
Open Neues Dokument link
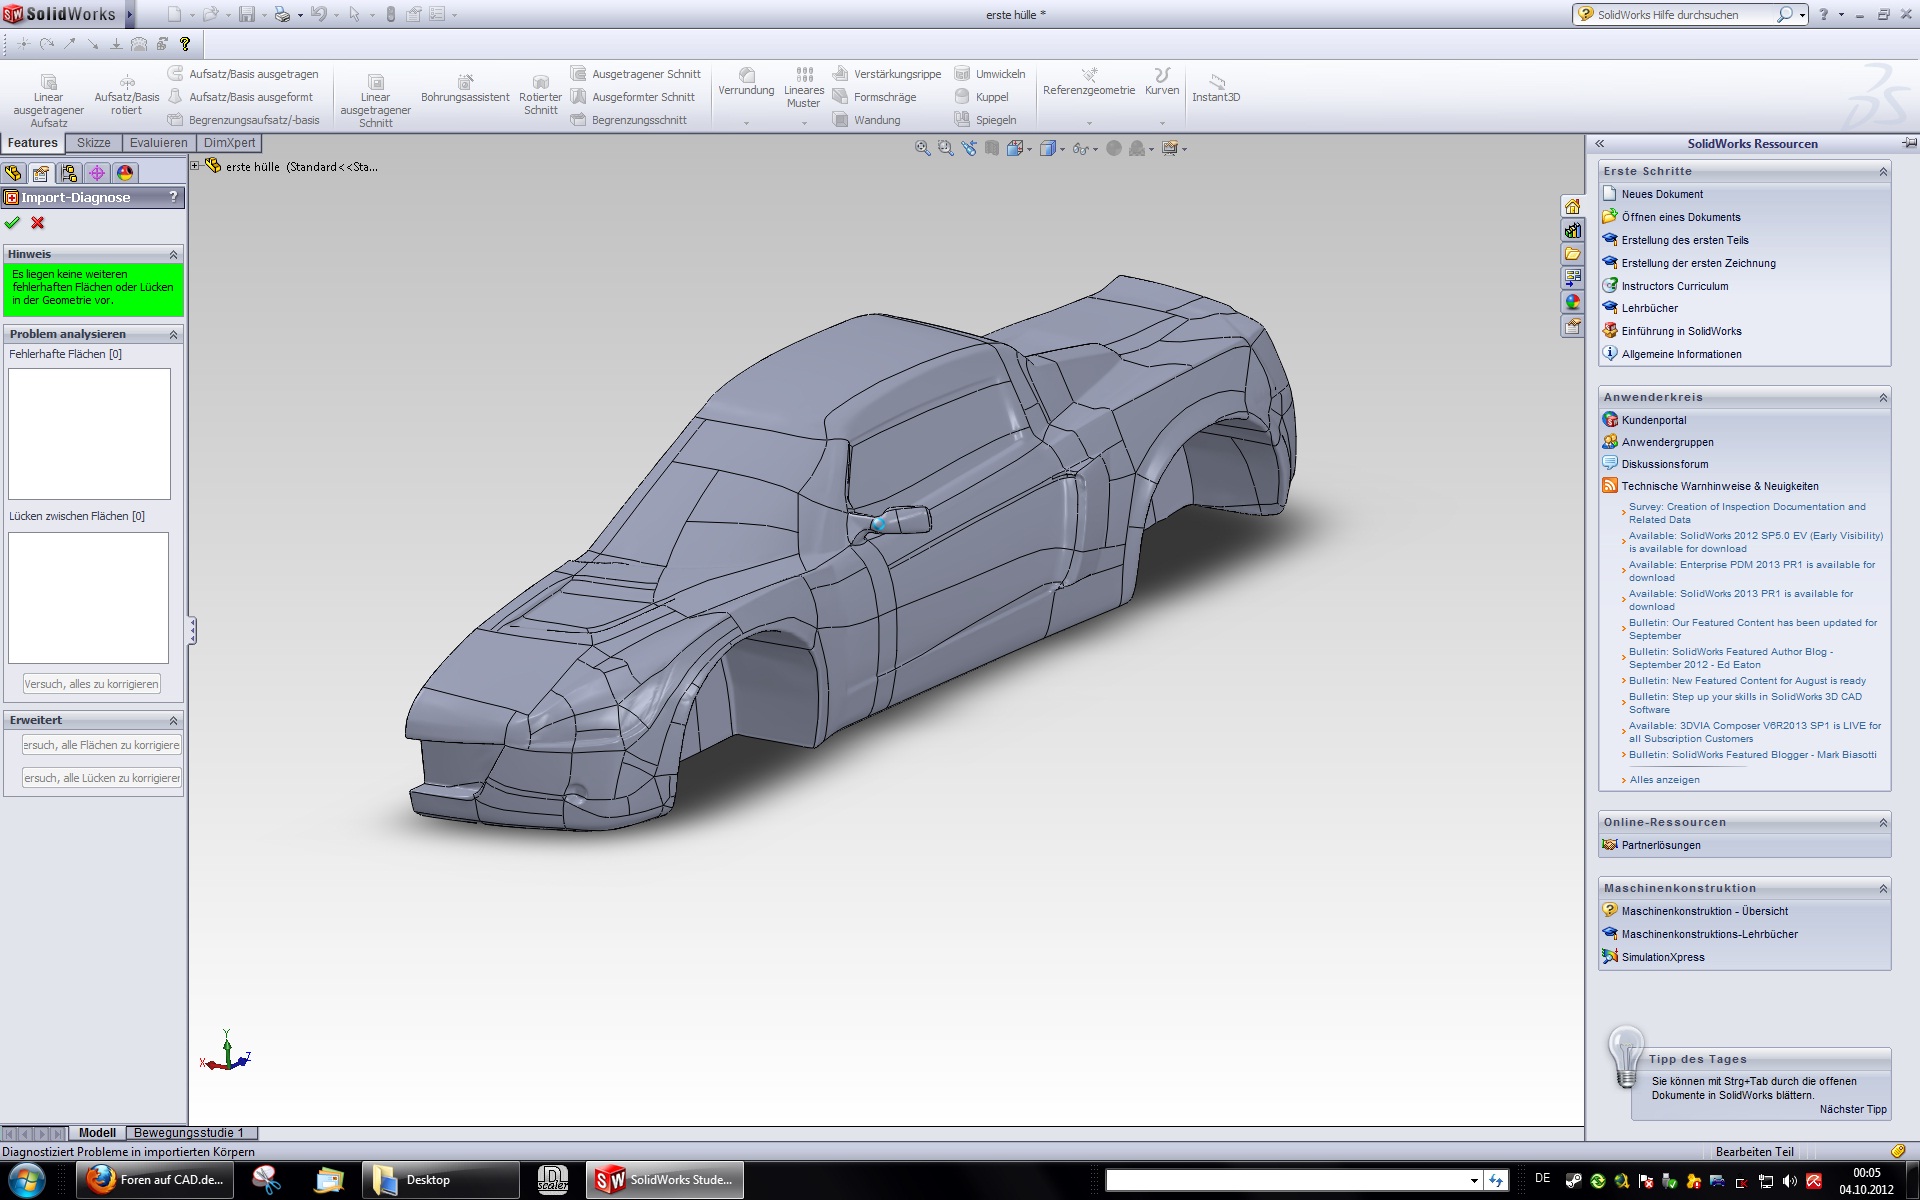[1662, 194]
